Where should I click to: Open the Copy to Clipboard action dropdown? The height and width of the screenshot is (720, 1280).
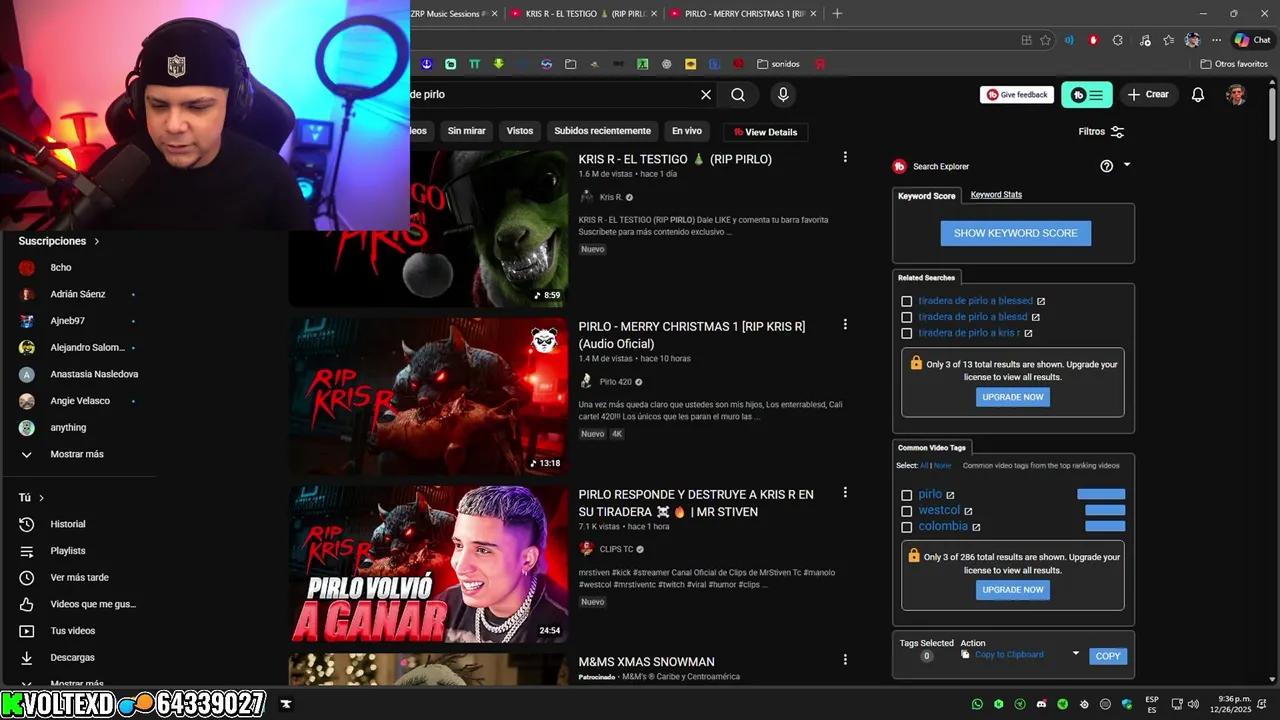click(x=1076, y=654)
